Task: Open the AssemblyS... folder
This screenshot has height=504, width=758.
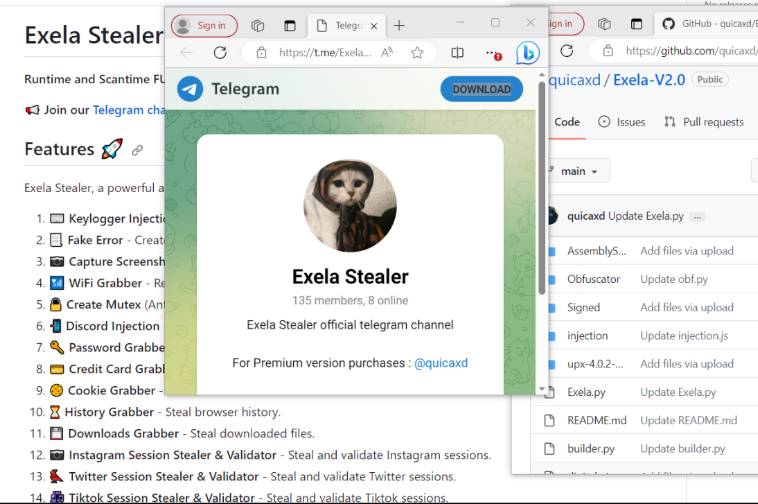Action: [x=597, y=251]
